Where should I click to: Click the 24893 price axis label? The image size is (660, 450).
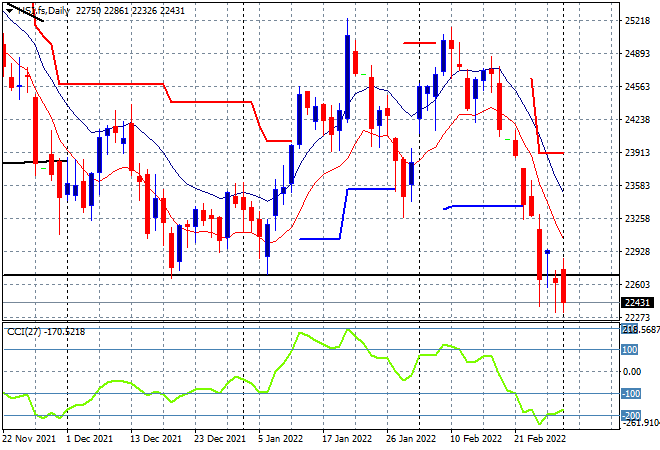pos(637,53)
